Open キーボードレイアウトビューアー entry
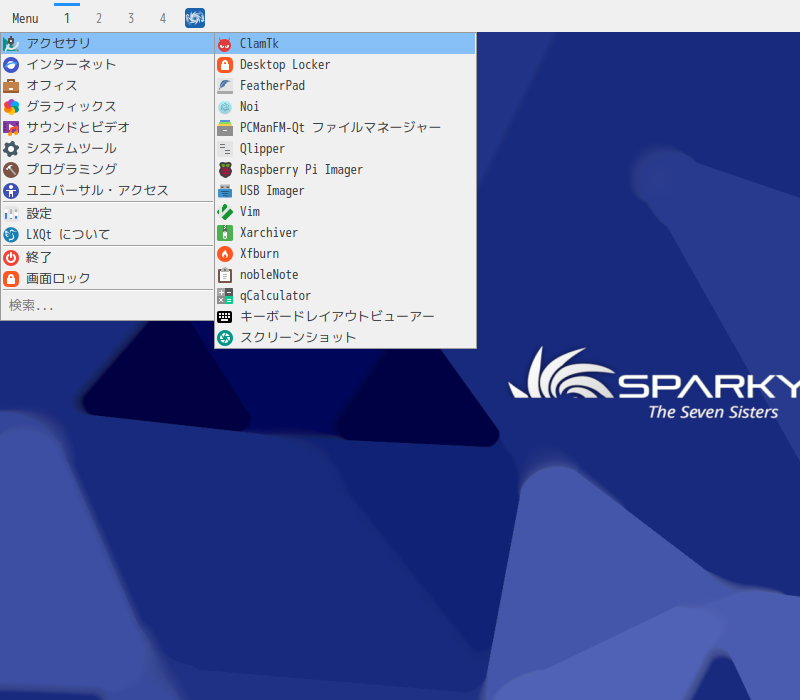Viewport: 800px width, 700px height. 345,317
